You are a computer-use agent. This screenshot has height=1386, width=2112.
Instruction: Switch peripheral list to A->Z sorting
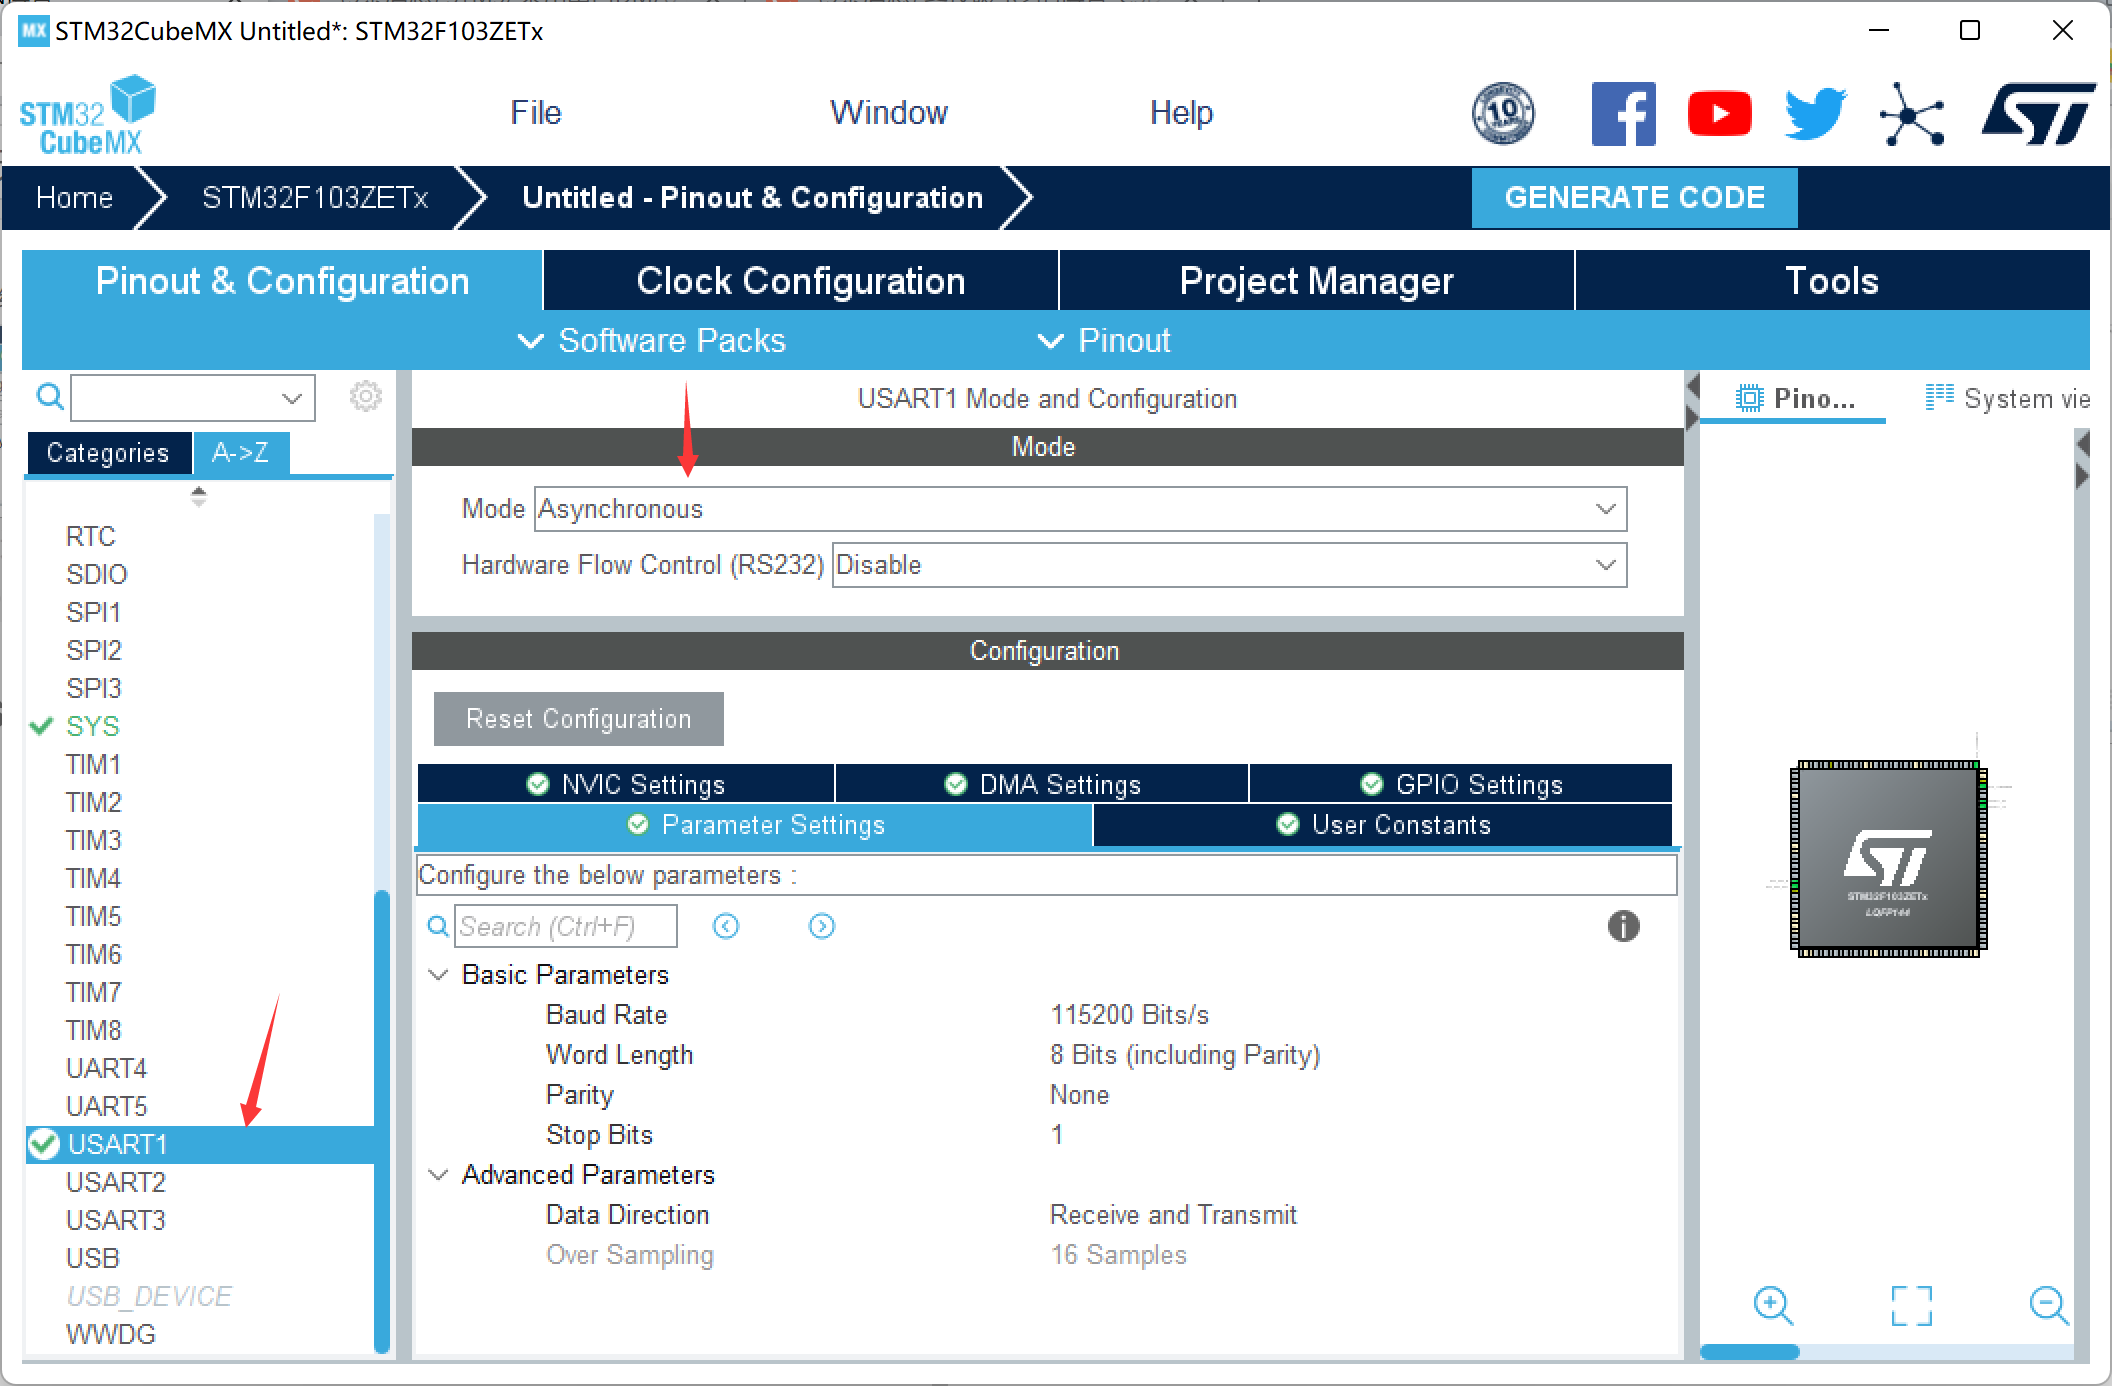240,453
